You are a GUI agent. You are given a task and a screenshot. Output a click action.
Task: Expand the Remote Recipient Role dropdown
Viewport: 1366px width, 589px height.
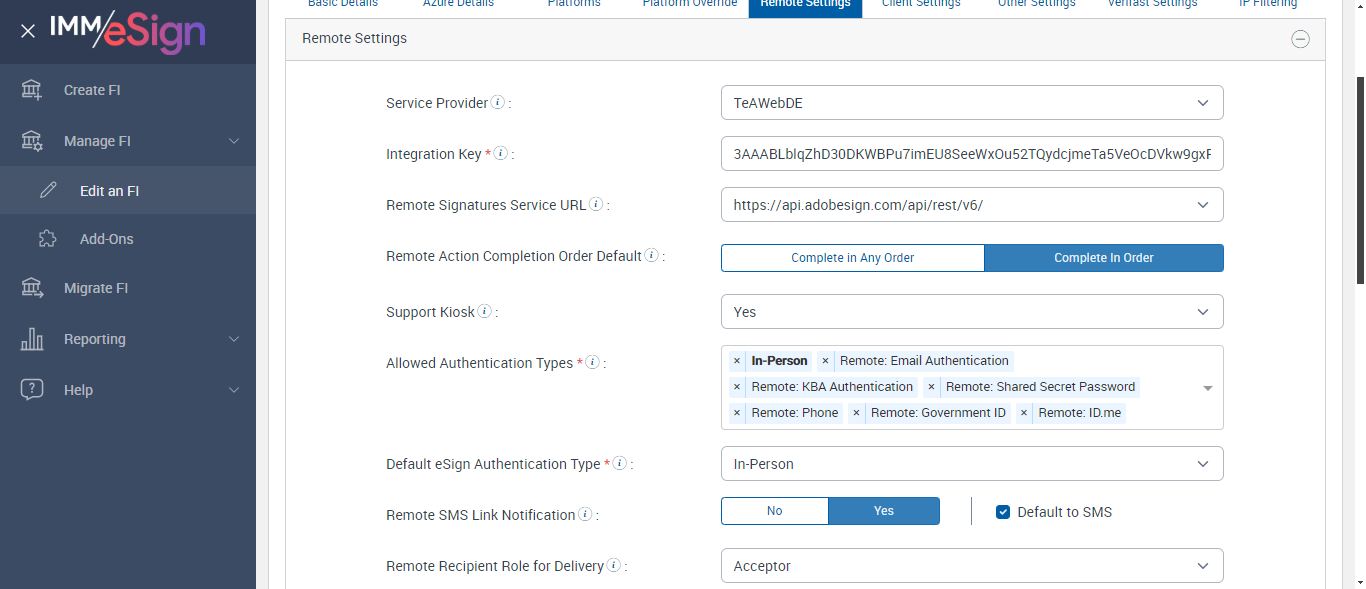971,566
